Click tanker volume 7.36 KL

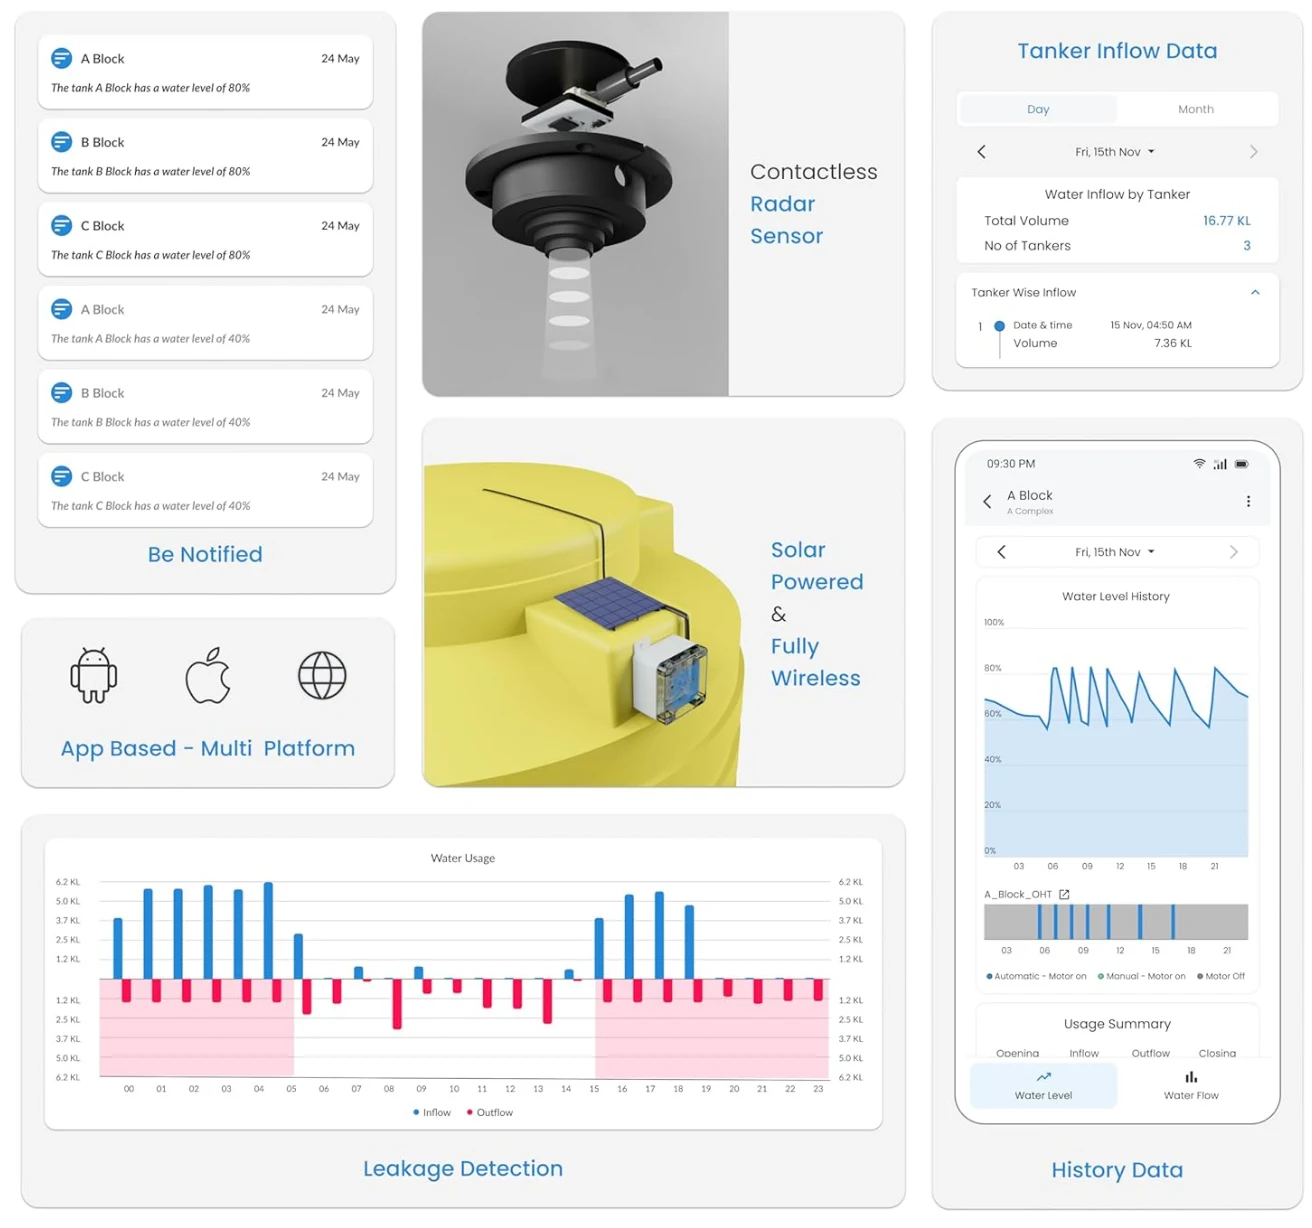coord(1172,343)
